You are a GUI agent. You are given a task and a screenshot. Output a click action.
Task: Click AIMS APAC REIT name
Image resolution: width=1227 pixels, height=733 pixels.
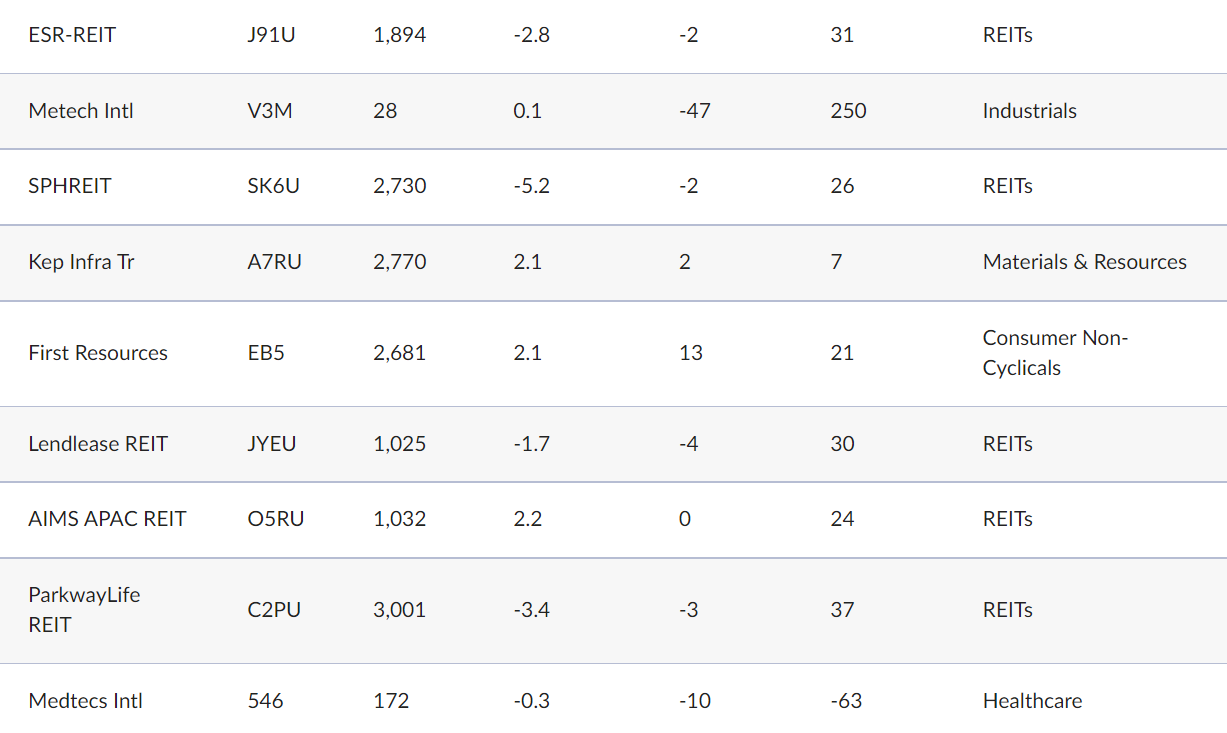tap(107, 519)
